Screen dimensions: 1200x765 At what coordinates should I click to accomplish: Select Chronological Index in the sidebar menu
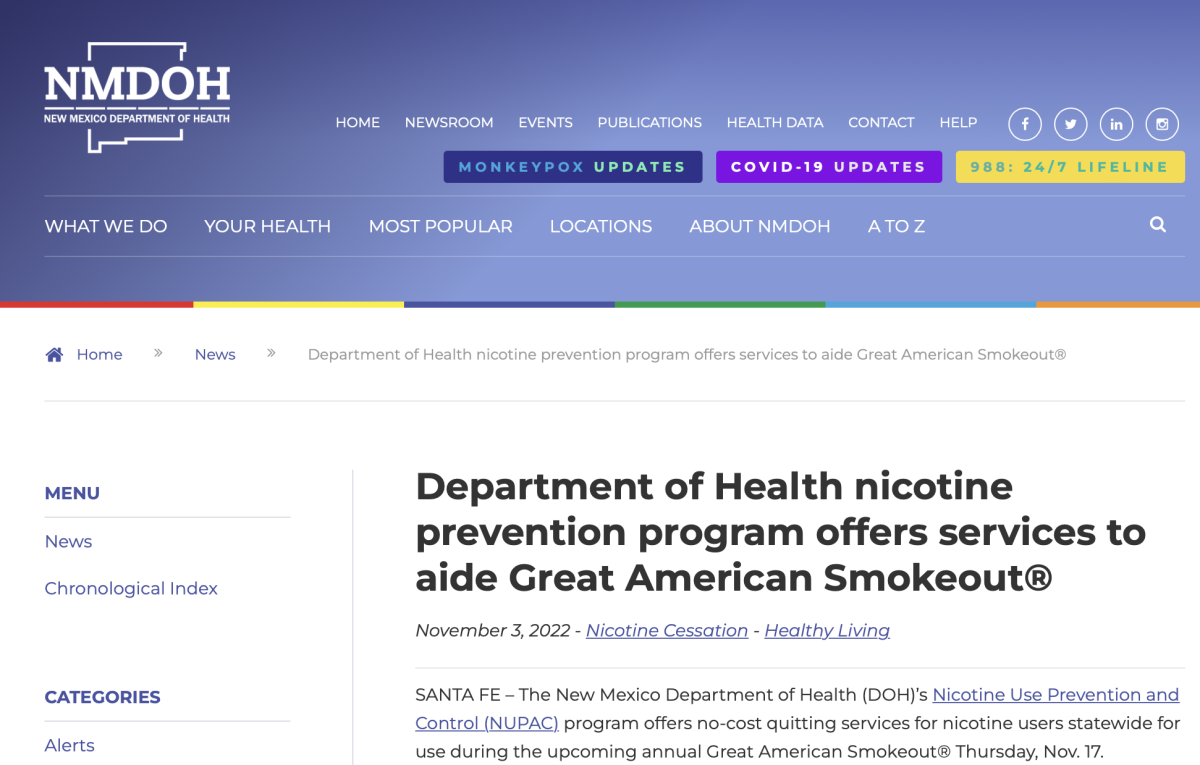click(131, 588)
